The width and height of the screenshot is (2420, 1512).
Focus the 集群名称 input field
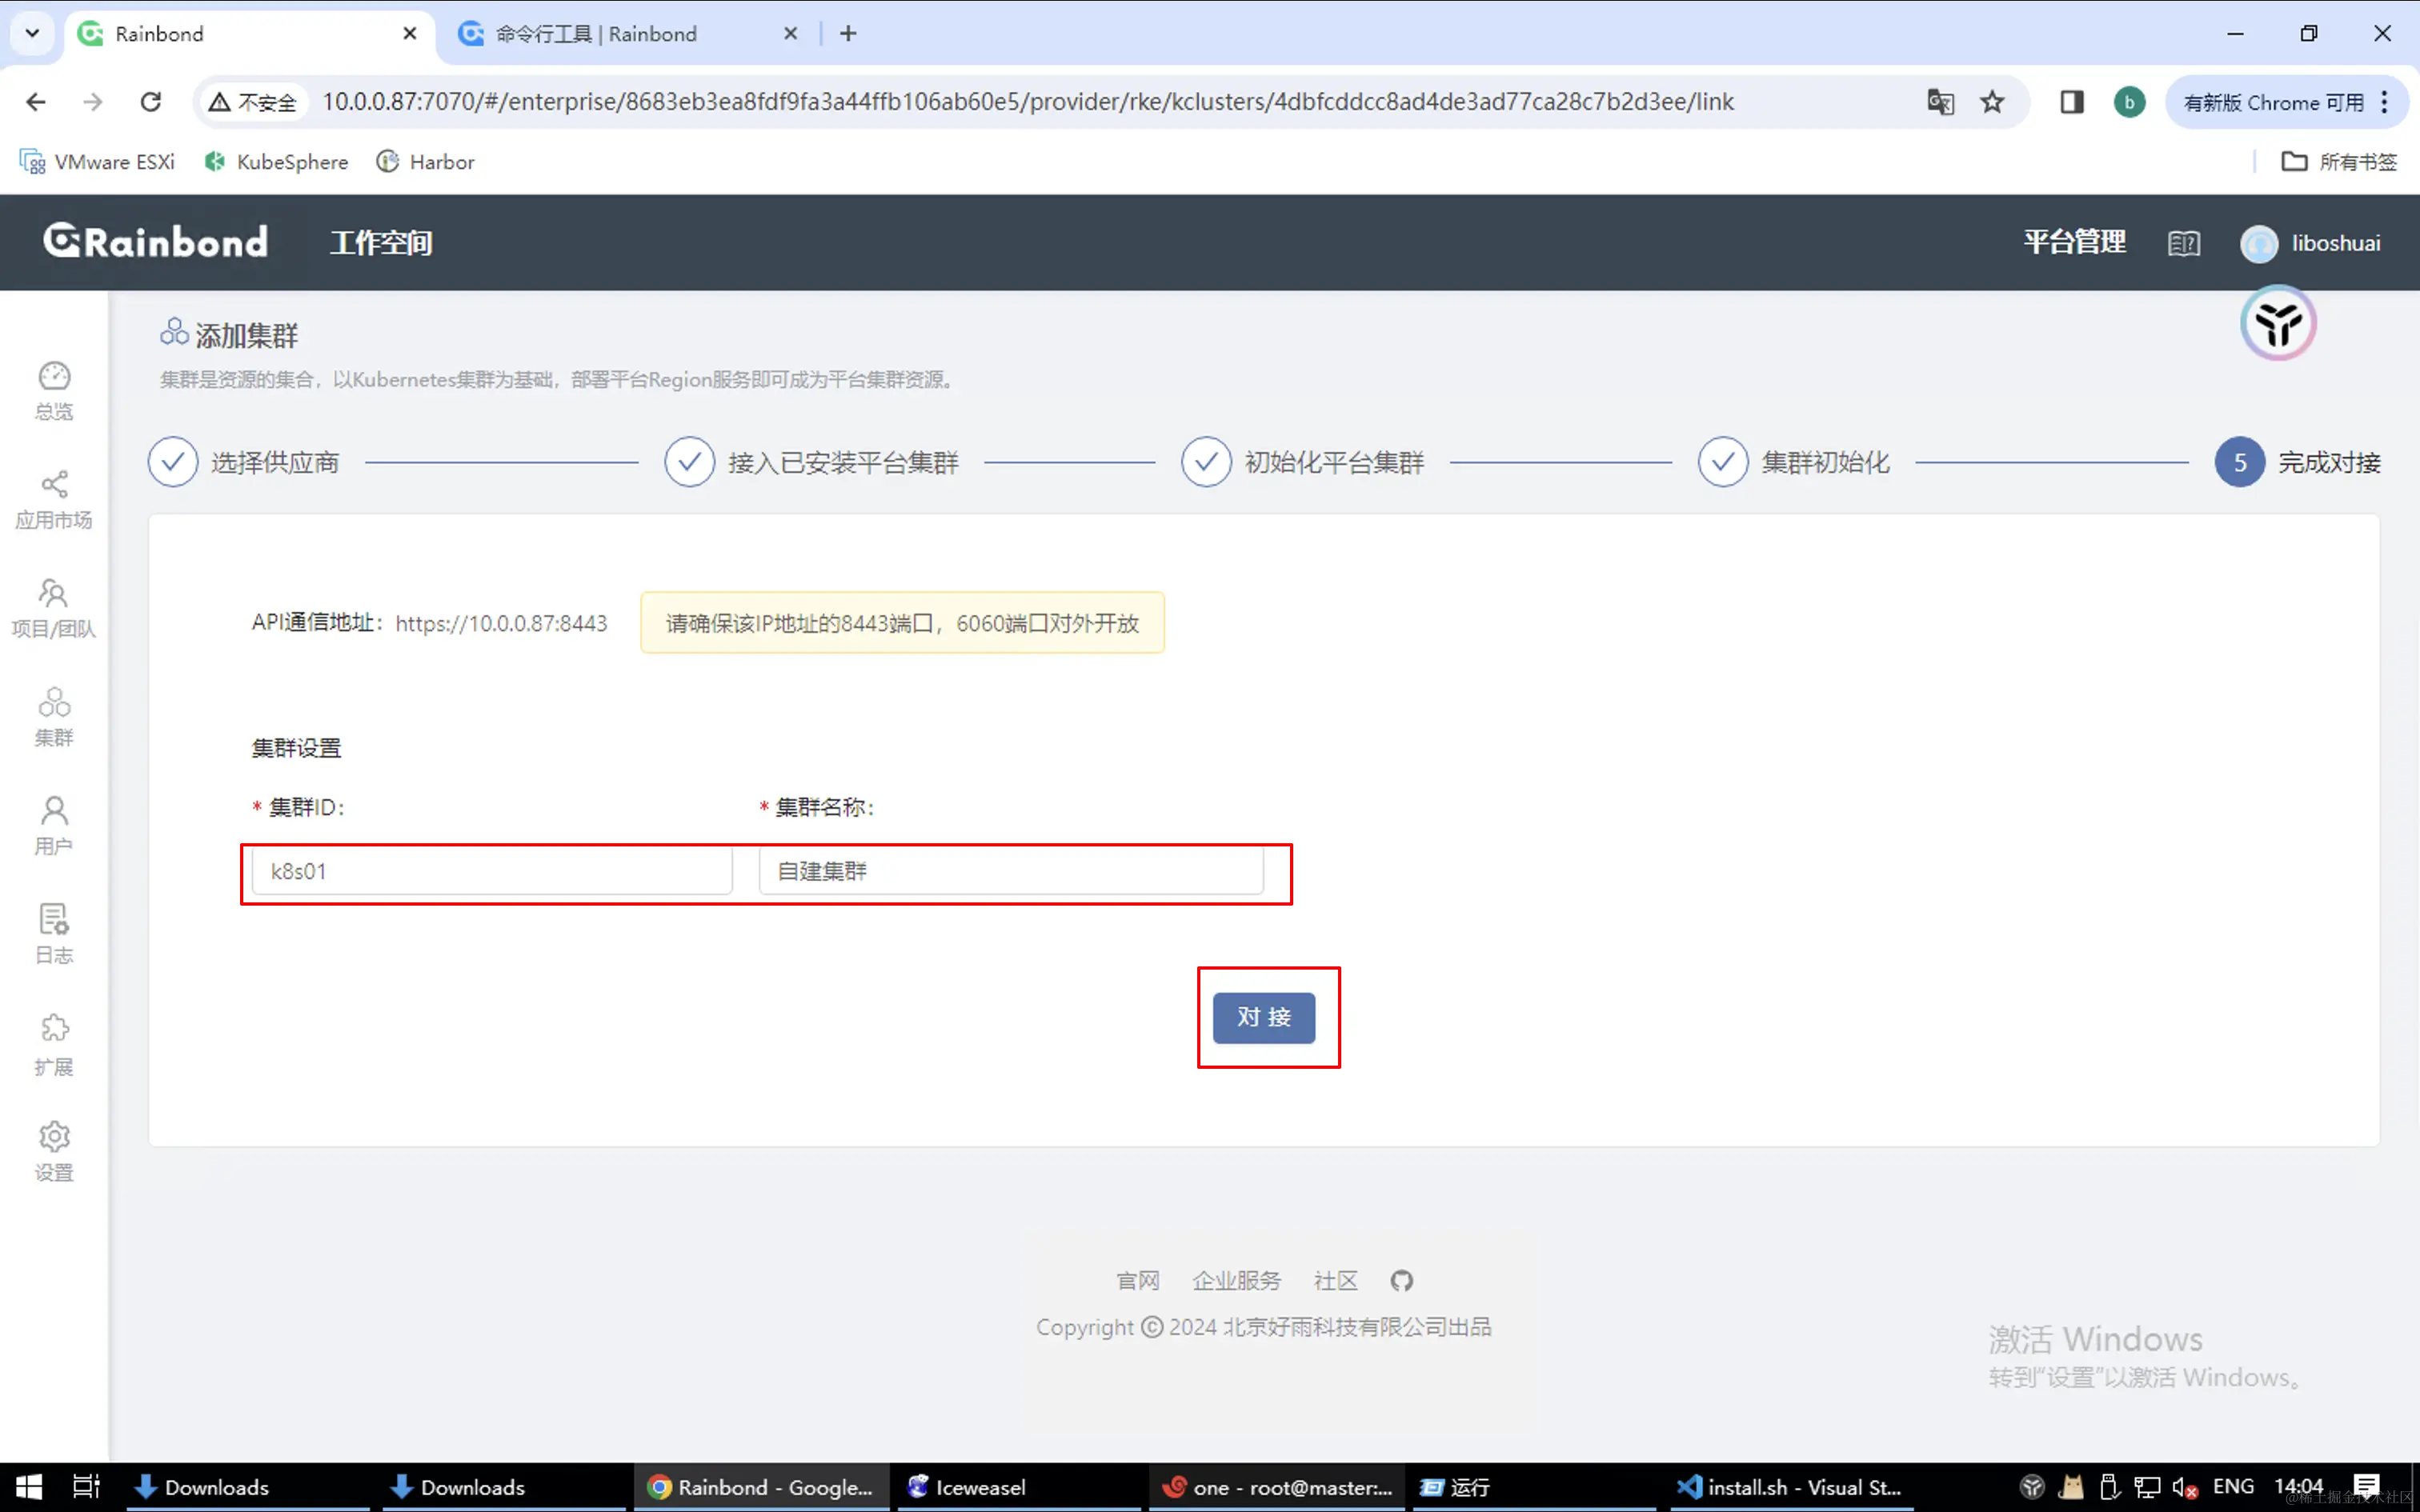pyautogui.click(x=1010, y=871)
